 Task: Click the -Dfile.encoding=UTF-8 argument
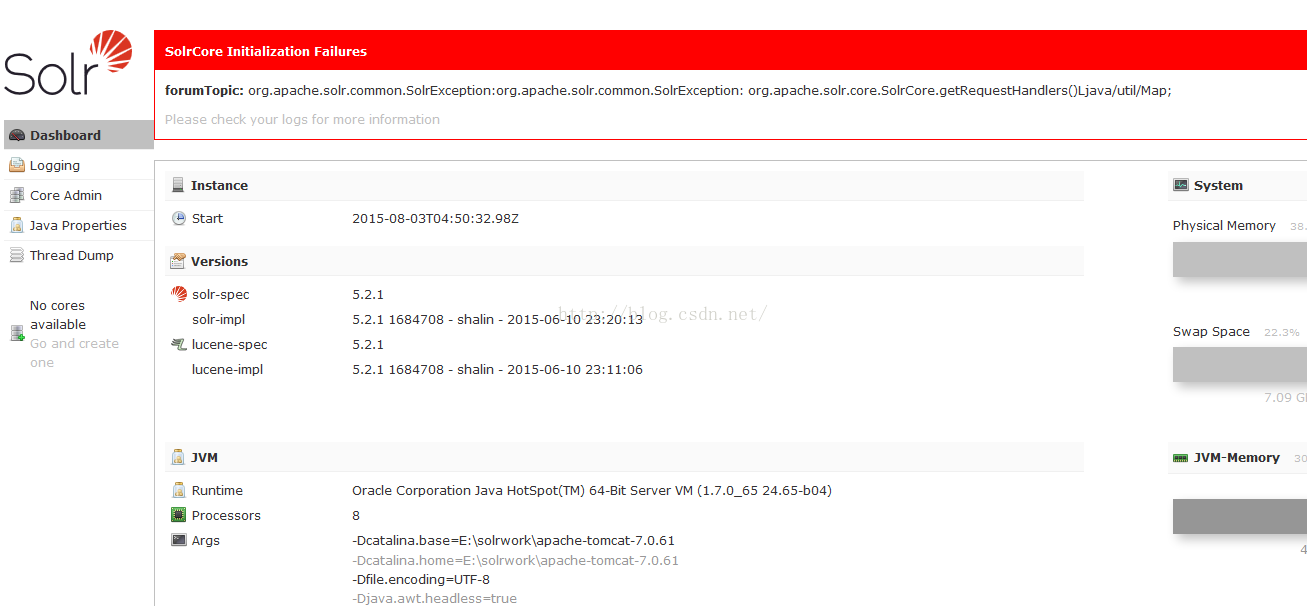point(421,579)
